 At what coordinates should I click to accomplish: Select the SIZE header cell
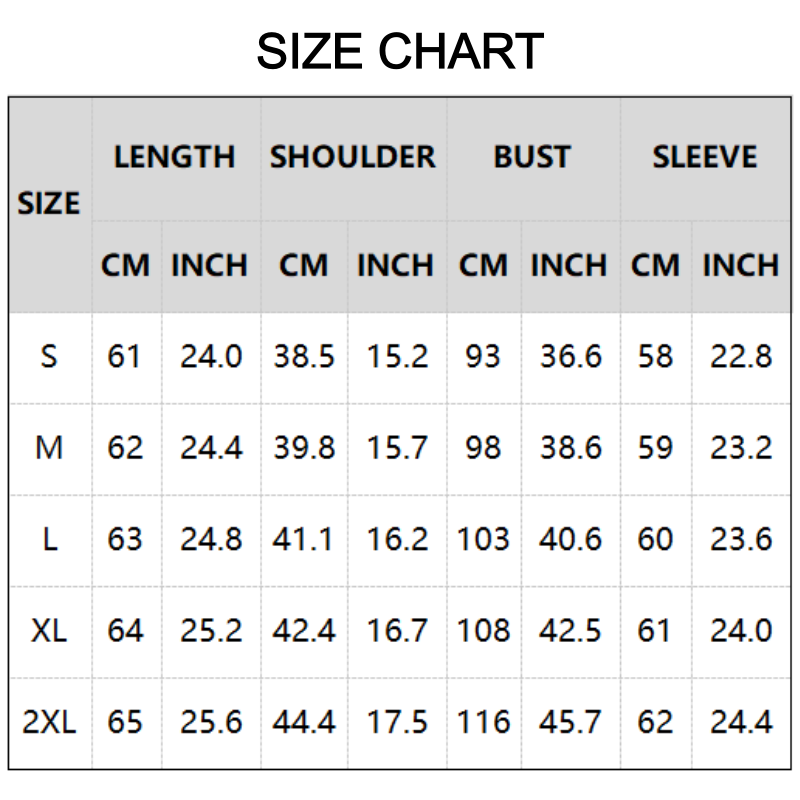coord(49,204)
